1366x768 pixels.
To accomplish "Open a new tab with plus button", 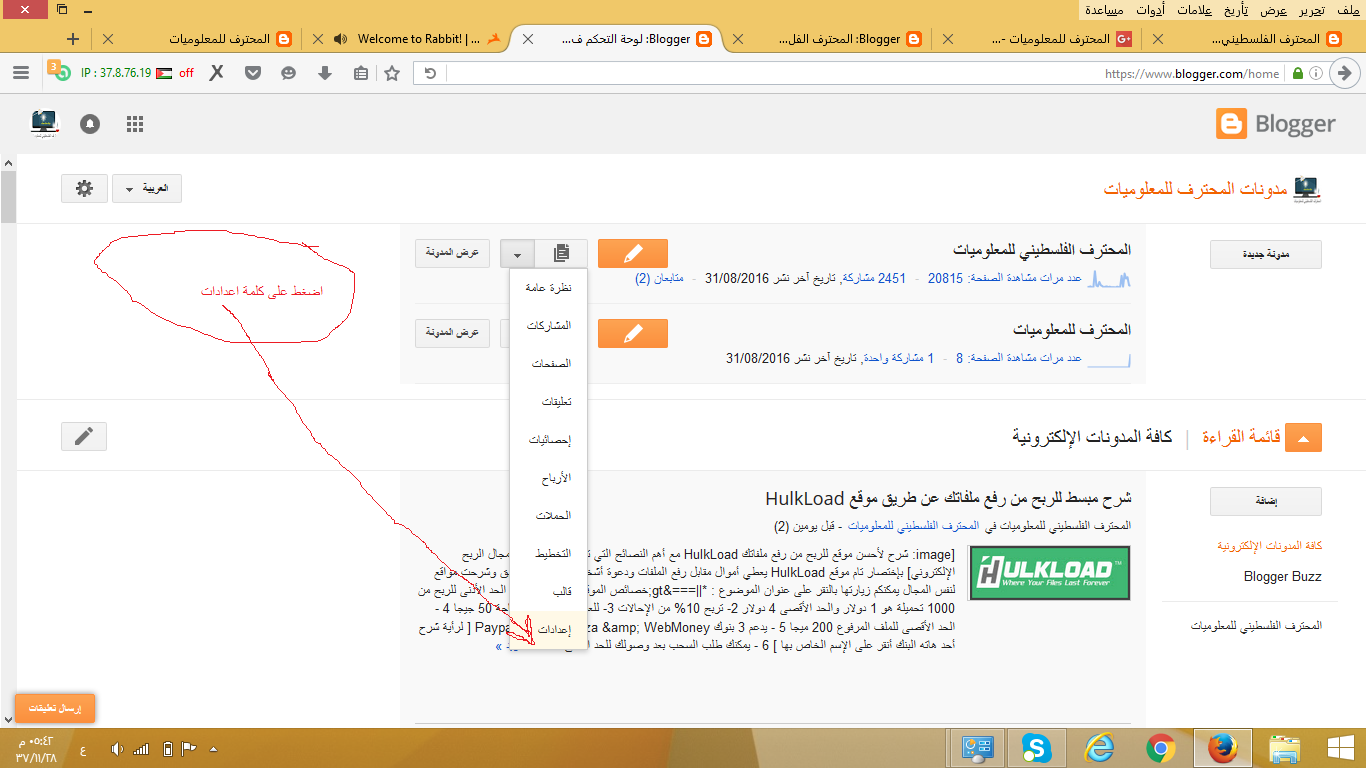I will 72,39.
